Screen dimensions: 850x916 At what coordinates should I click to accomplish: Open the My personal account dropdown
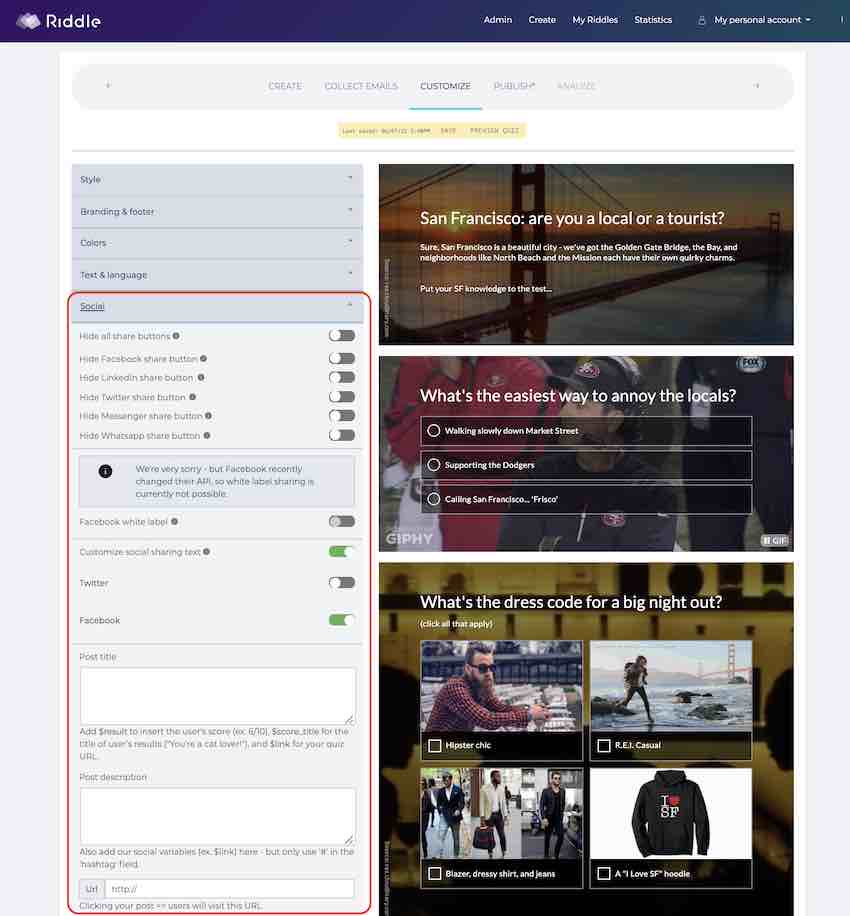pyautogui.click(x=762, y=20)
